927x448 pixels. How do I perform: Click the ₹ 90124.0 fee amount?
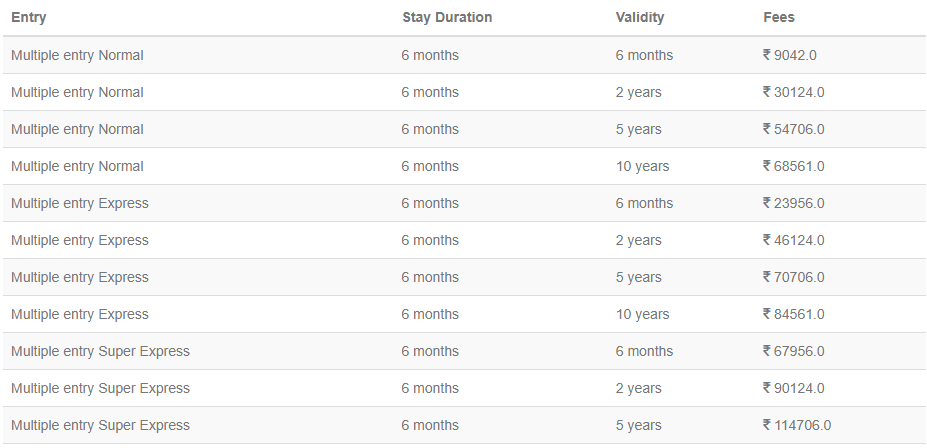tap(793, 389)
